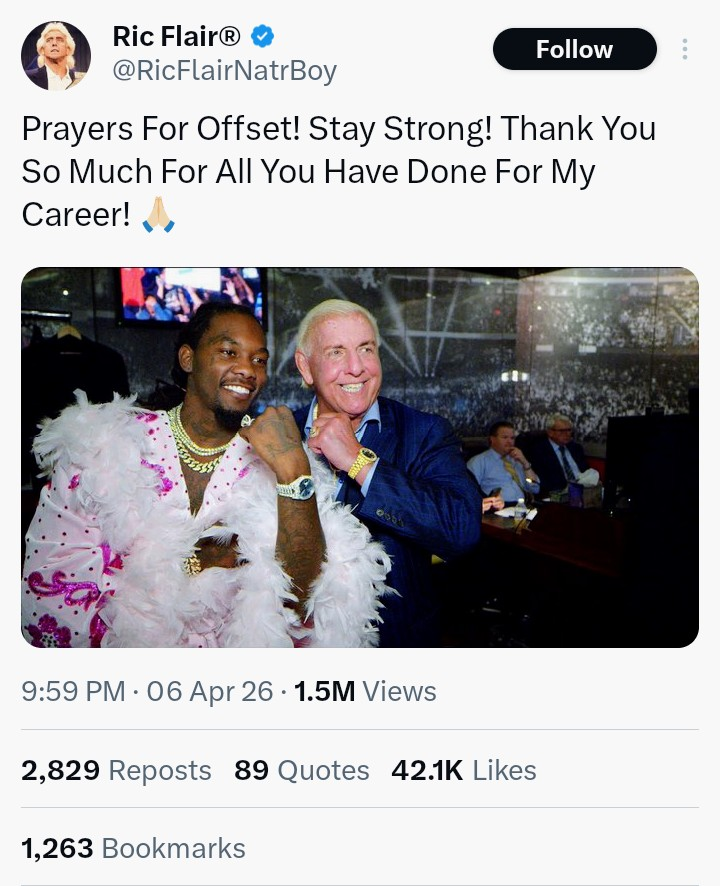Open Ric Flair's profile avatar
The width and height of the screenshot is (720, 886).
(x=56, y=55)
